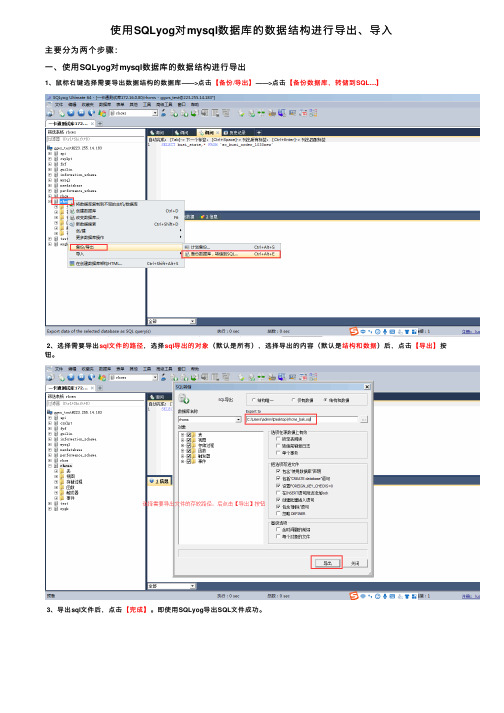The height and width of the screenshot is (713, 504).
Task: Choose the Ctrl+D create database menu item
Action: [125, 211]
